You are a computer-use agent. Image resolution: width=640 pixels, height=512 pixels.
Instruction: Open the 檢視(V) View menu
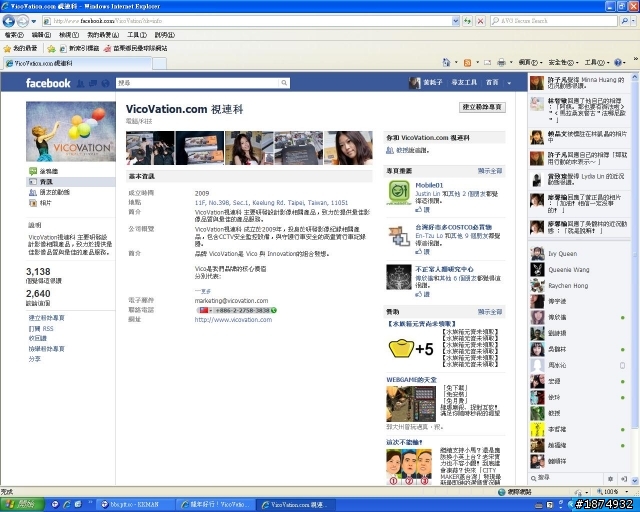[69, 35]
